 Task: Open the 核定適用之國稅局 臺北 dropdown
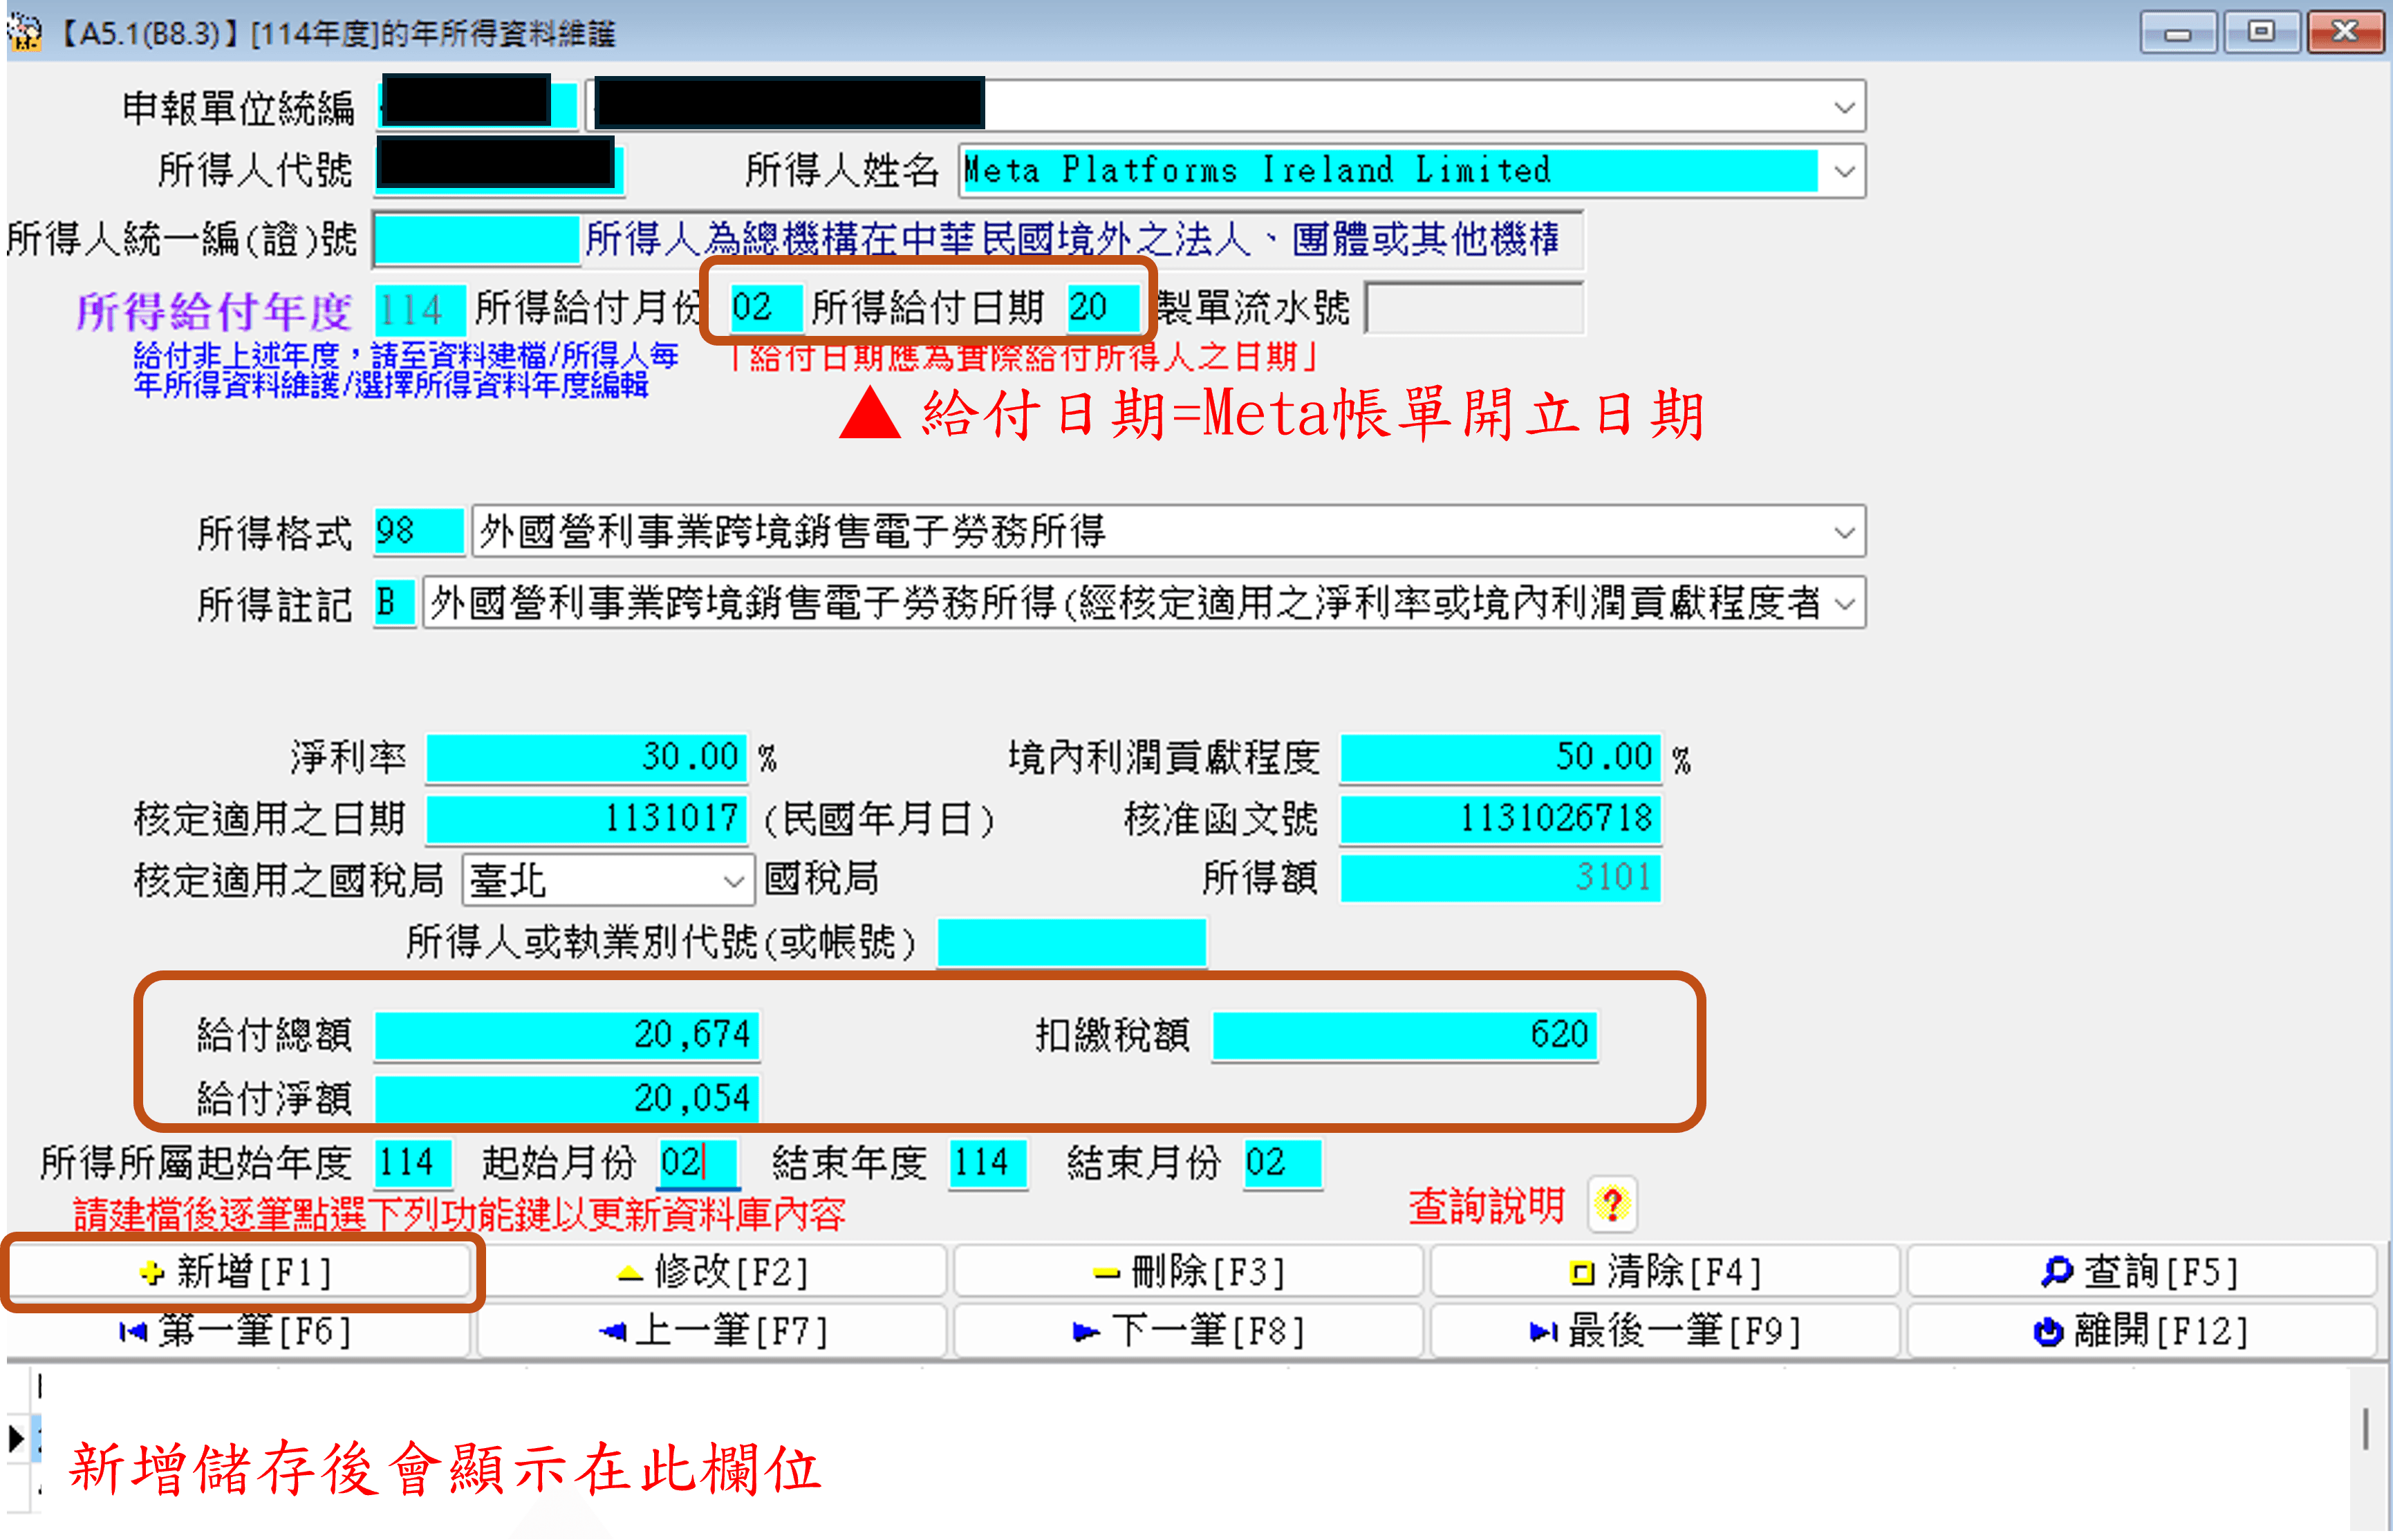pos(733,881)
